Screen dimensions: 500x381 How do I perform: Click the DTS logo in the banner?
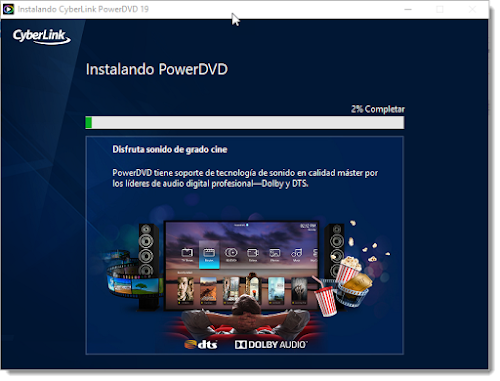pos(201,344)
